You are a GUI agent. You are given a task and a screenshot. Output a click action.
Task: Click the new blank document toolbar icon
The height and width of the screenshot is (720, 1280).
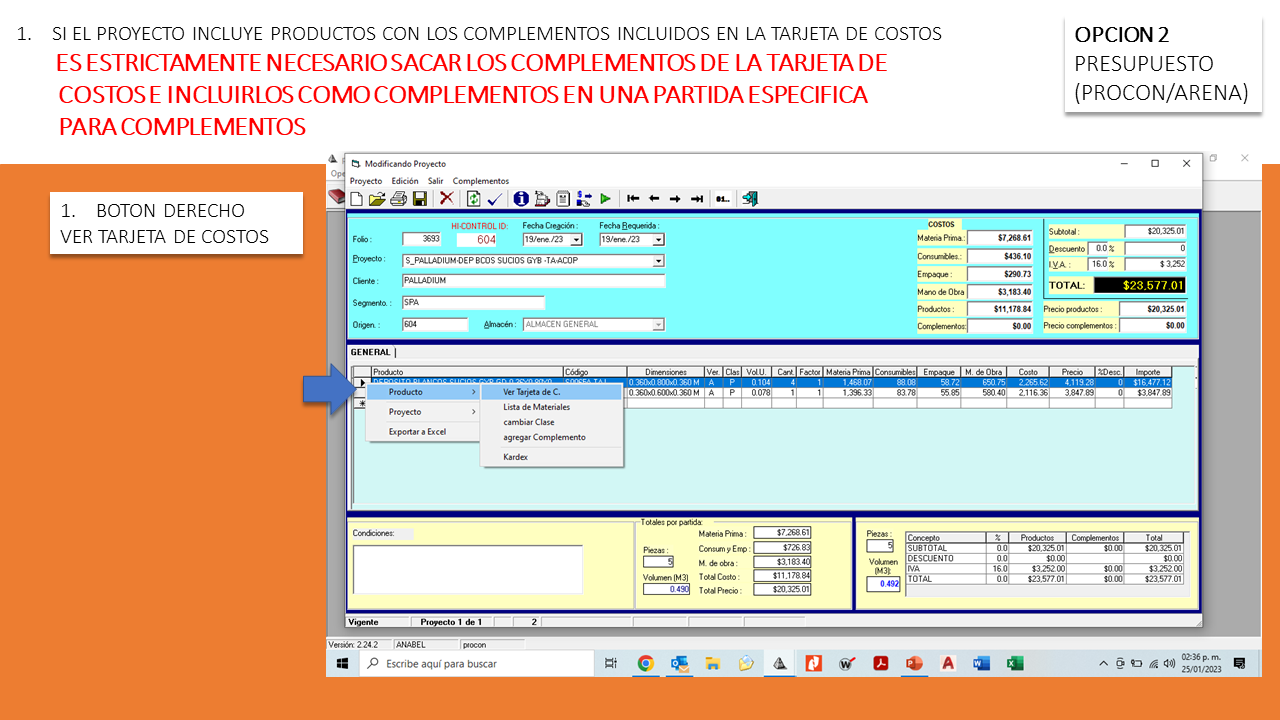pos(356,199)
